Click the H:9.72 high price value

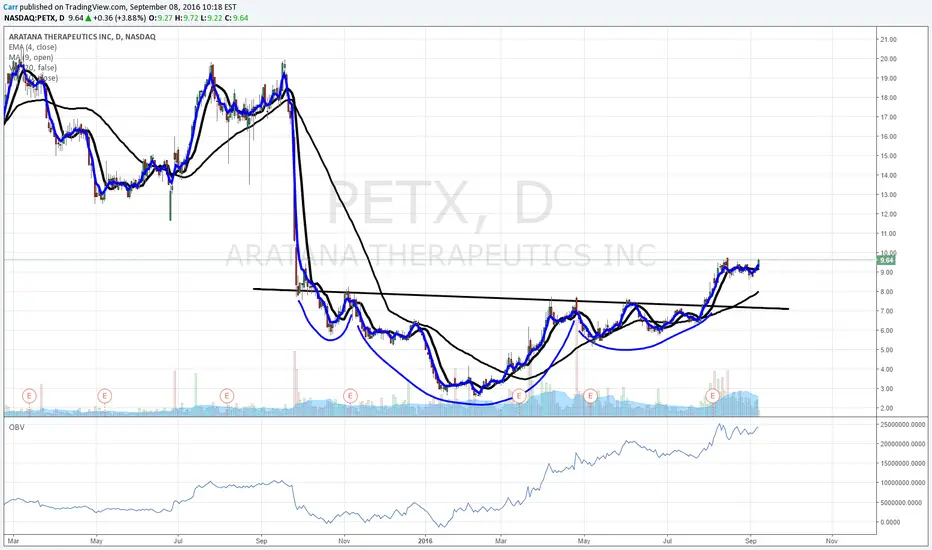click(x=187, y=18)
